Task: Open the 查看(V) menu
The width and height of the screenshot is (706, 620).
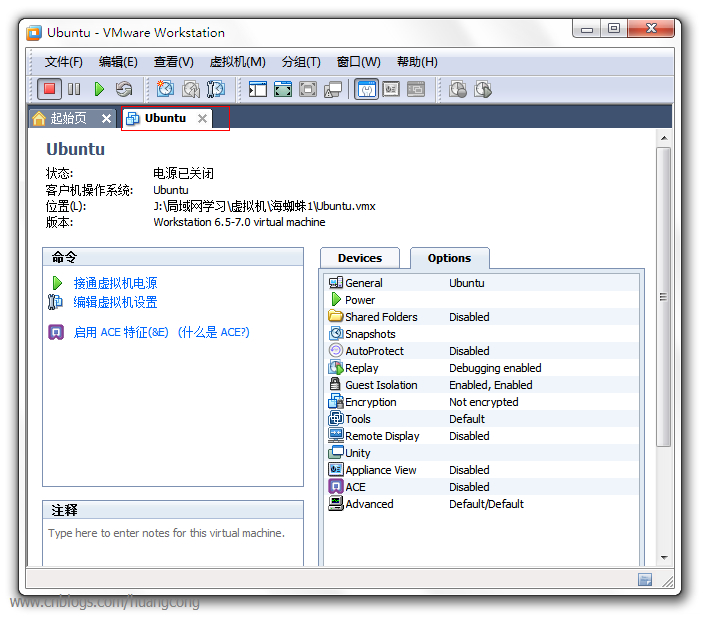Action: (x=173, y=62)
